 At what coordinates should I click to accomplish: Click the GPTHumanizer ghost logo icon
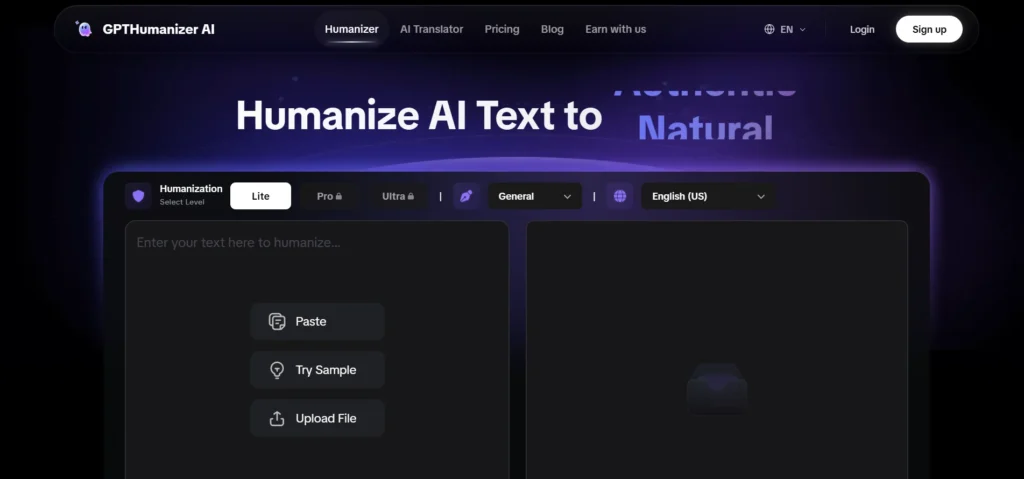pos(84,29)
